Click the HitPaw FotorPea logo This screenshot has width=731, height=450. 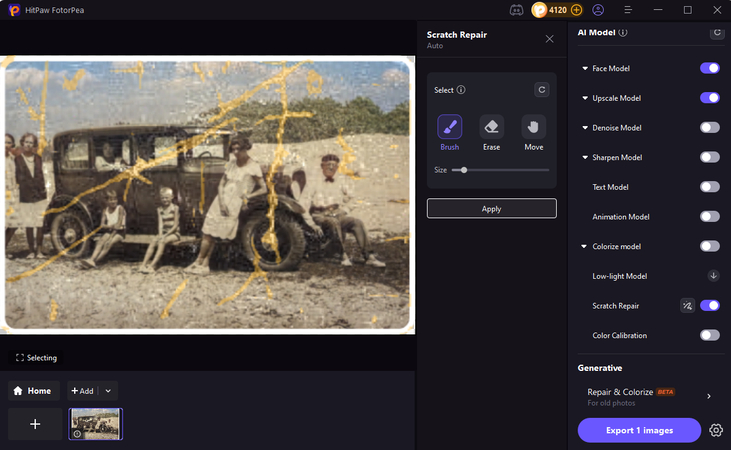pyautogui.click(x=14, y=10)
